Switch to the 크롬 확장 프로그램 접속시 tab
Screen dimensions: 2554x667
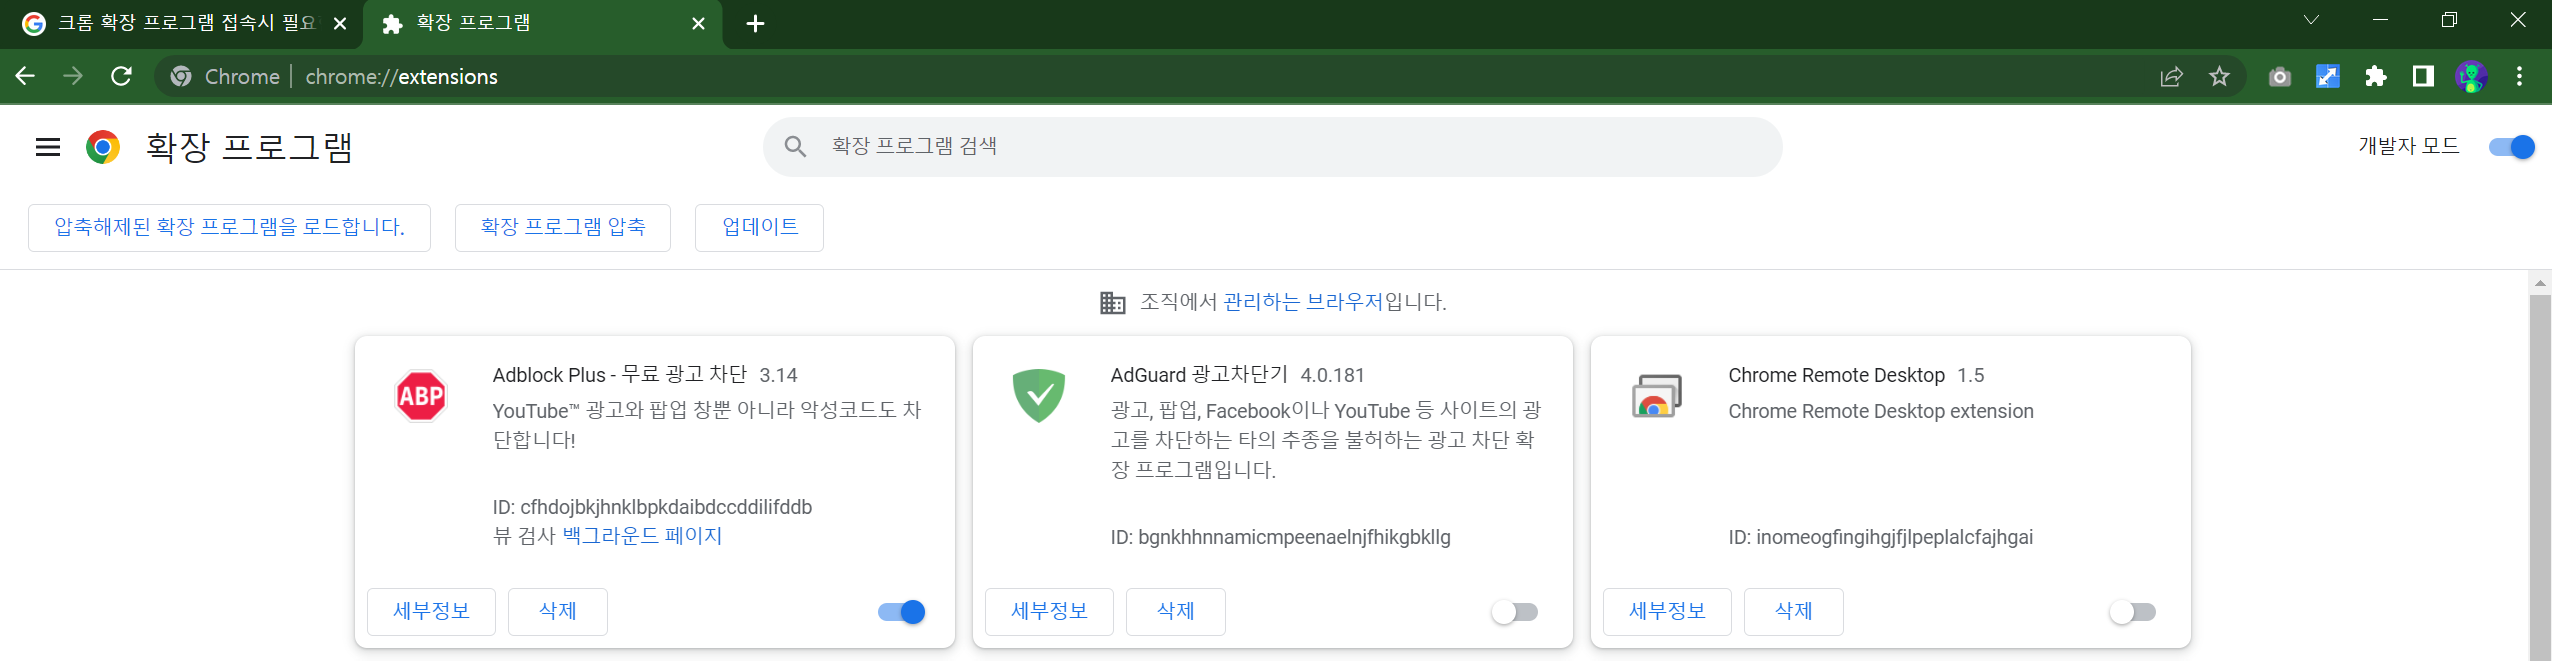tap(182, 24)
